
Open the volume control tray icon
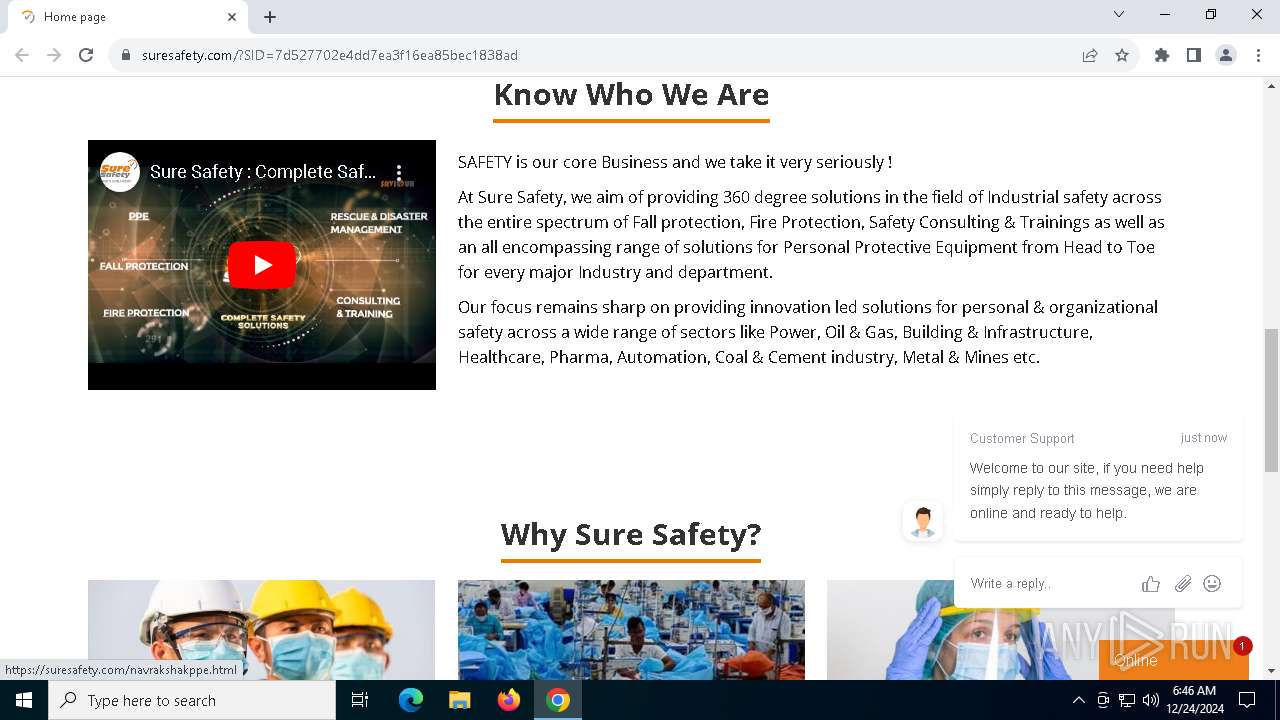click(1151, 700)
